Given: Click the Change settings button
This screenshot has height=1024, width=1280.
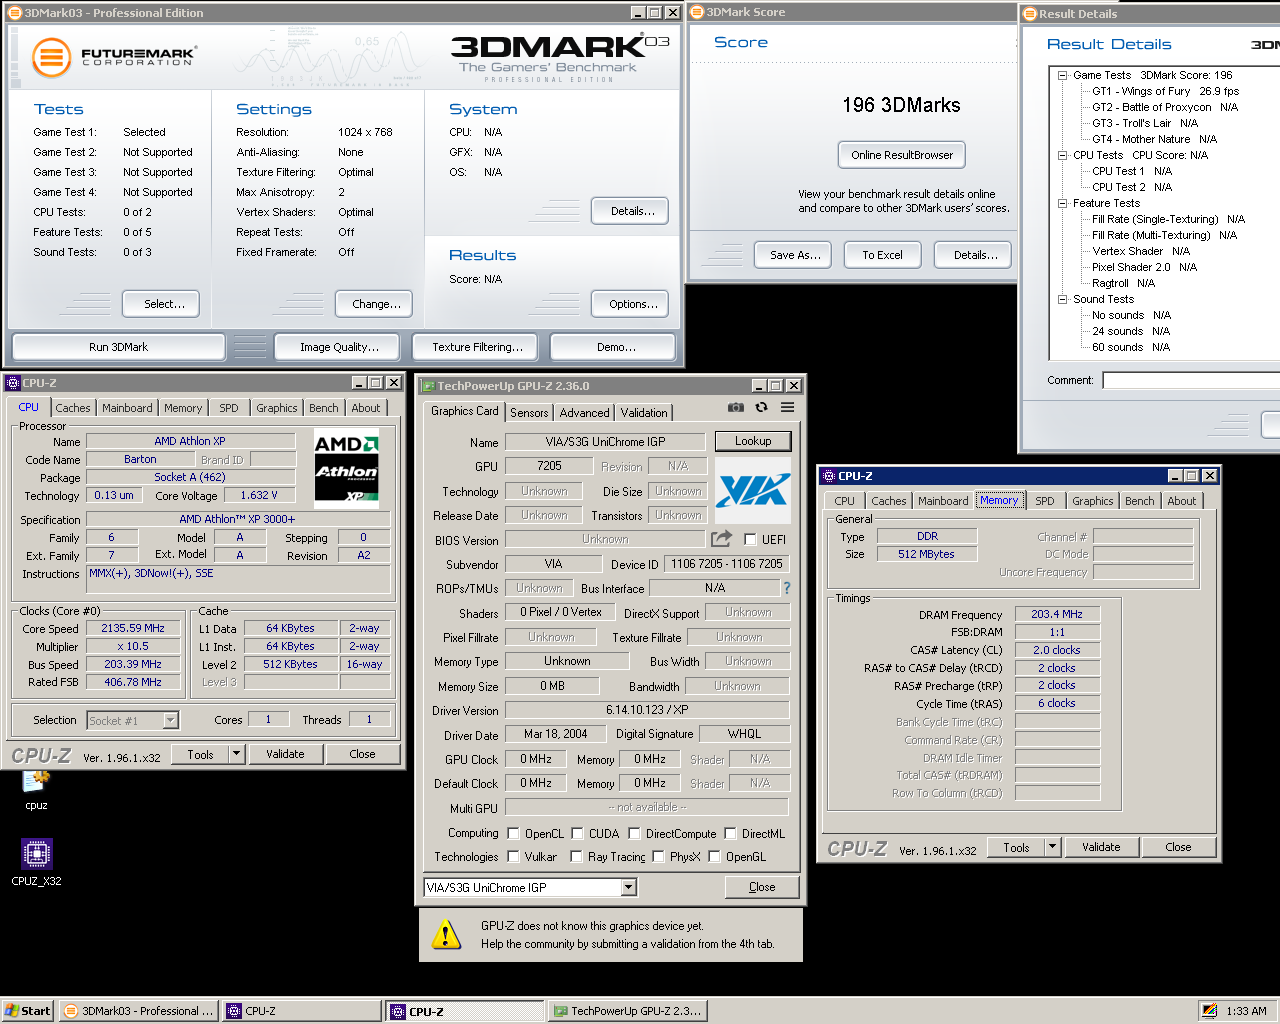Looking at the screenshot, I should (376, 304).
